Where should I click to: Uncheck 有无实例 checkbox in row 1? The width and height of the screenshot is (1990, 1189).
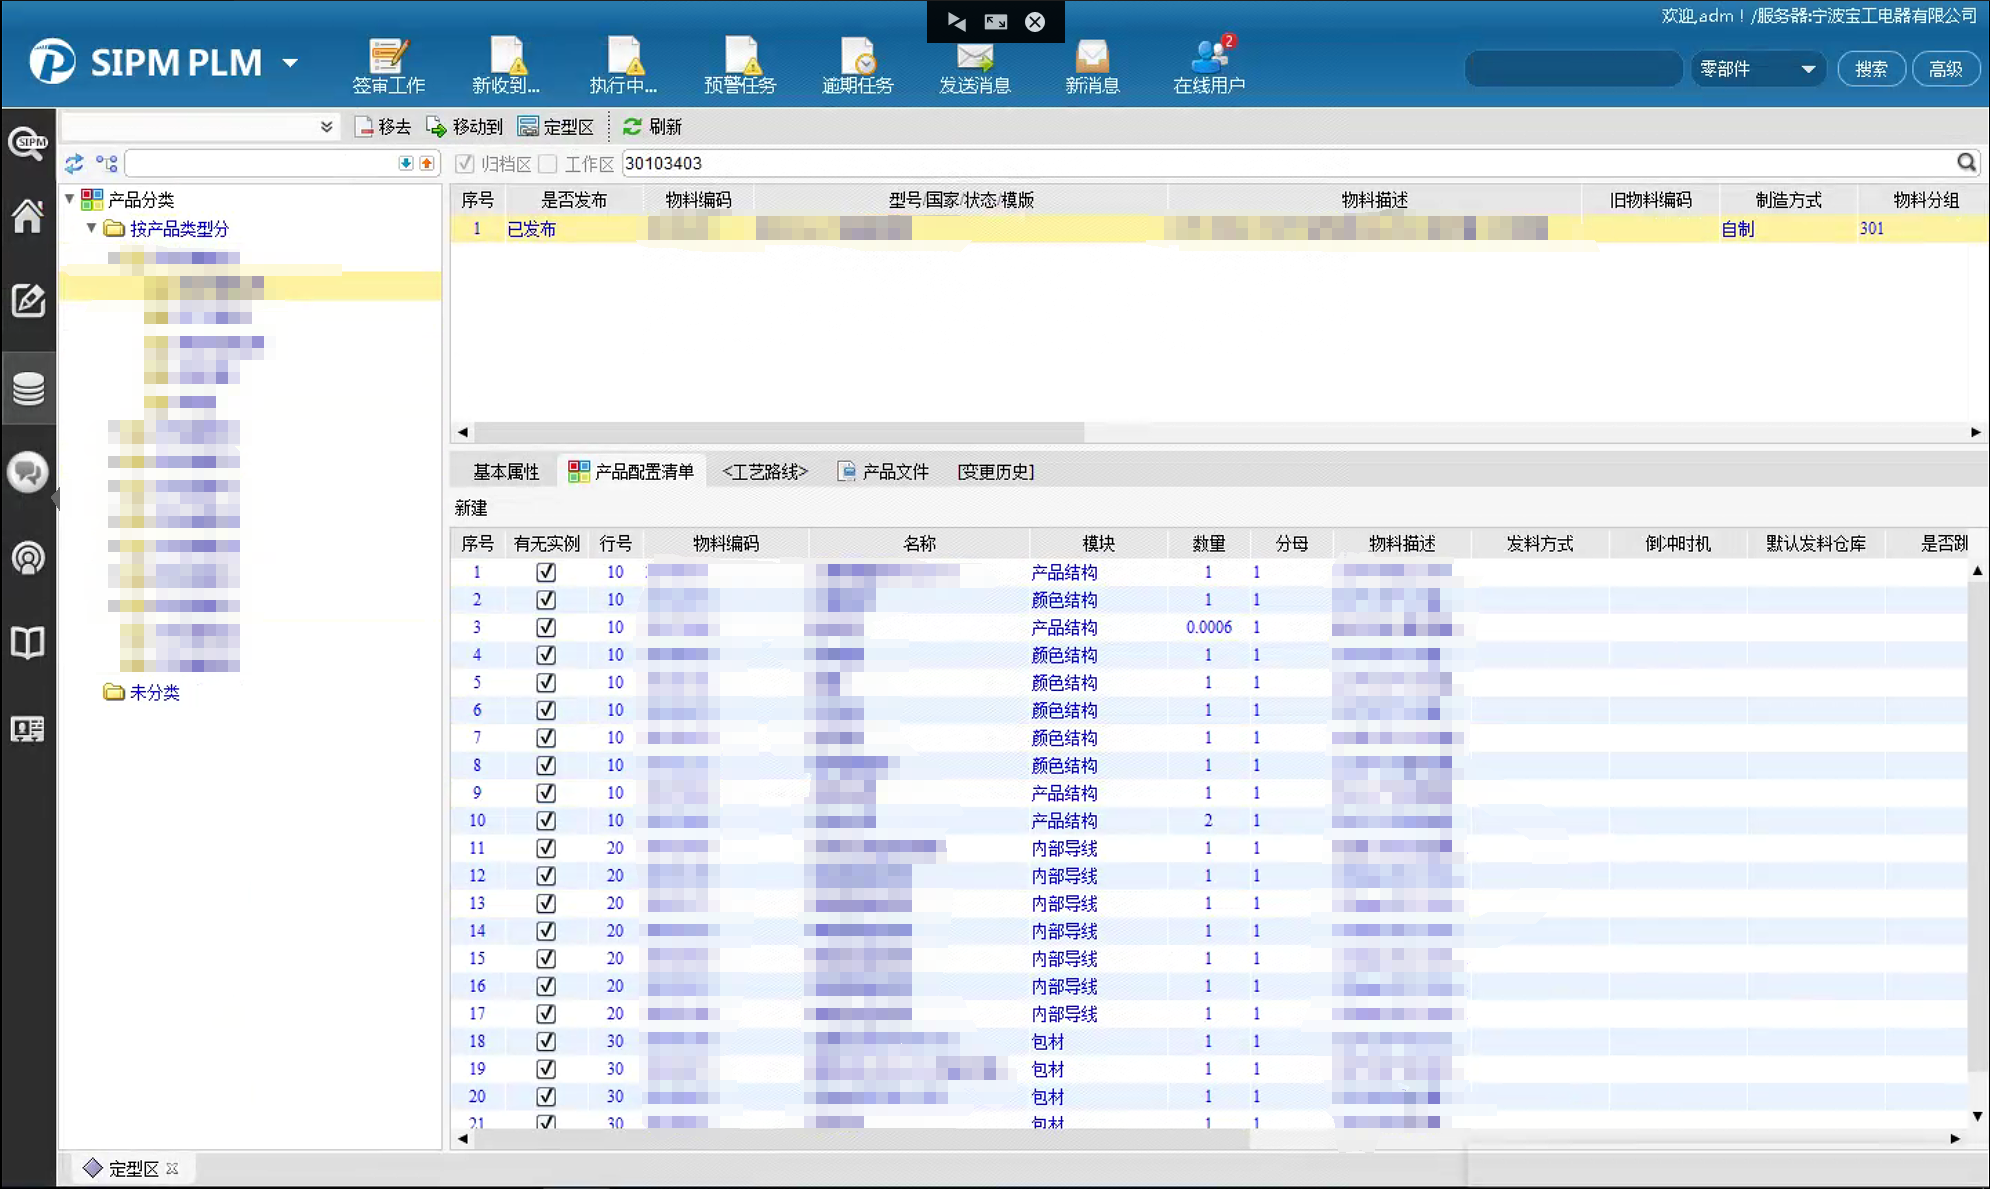(546, 572)
